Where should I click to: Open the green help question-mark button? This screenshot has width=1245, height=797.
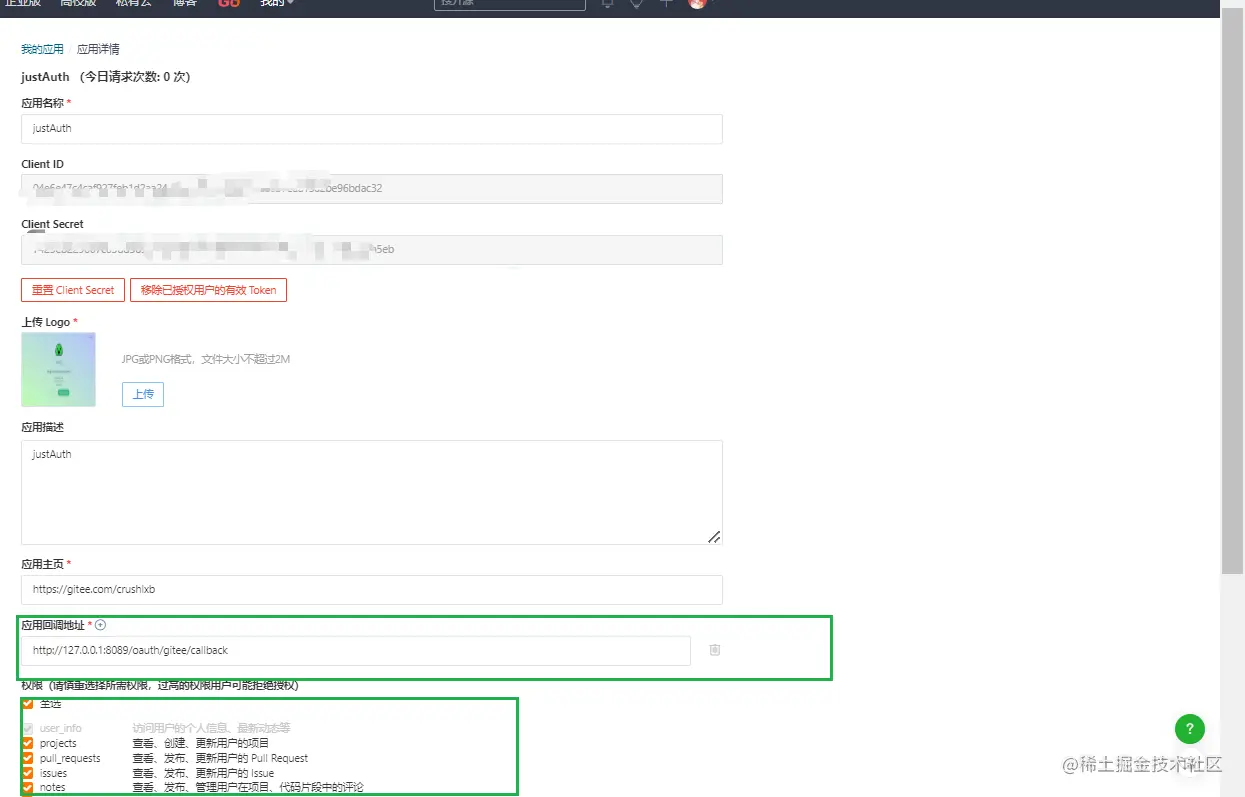pyautogui.click(x=1189, y=728)
